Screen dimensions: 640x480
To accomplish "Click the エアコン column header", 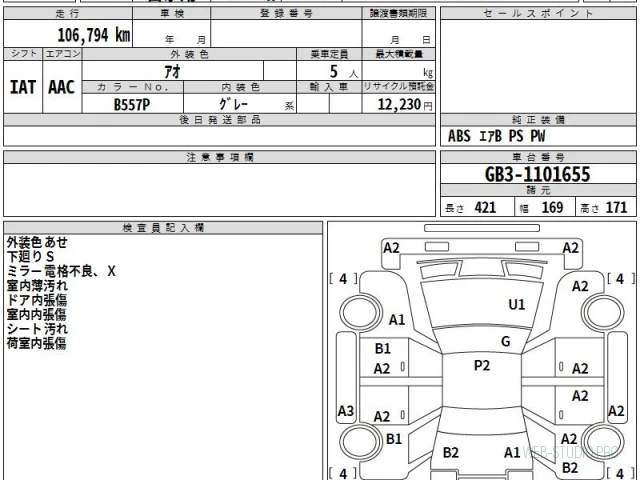I will 62,54.
